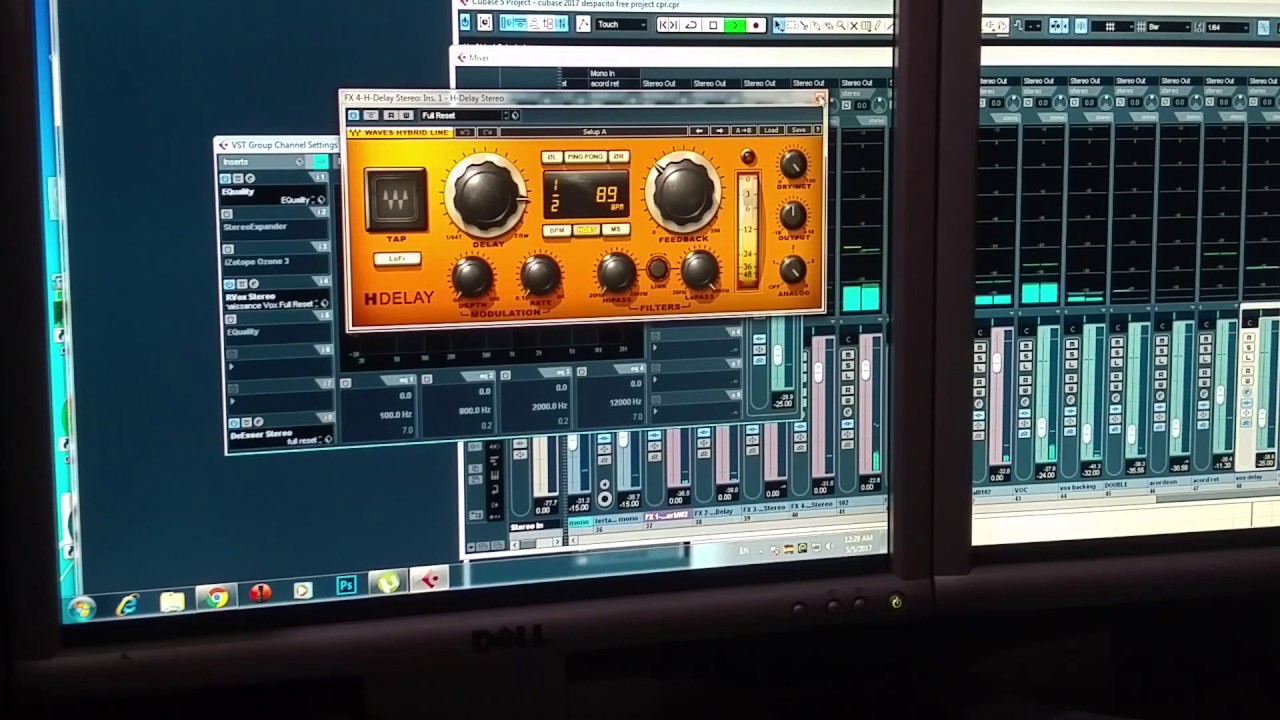1280x720 pixels.
Task: Select MS delay time mode
Action: [616, 230]
